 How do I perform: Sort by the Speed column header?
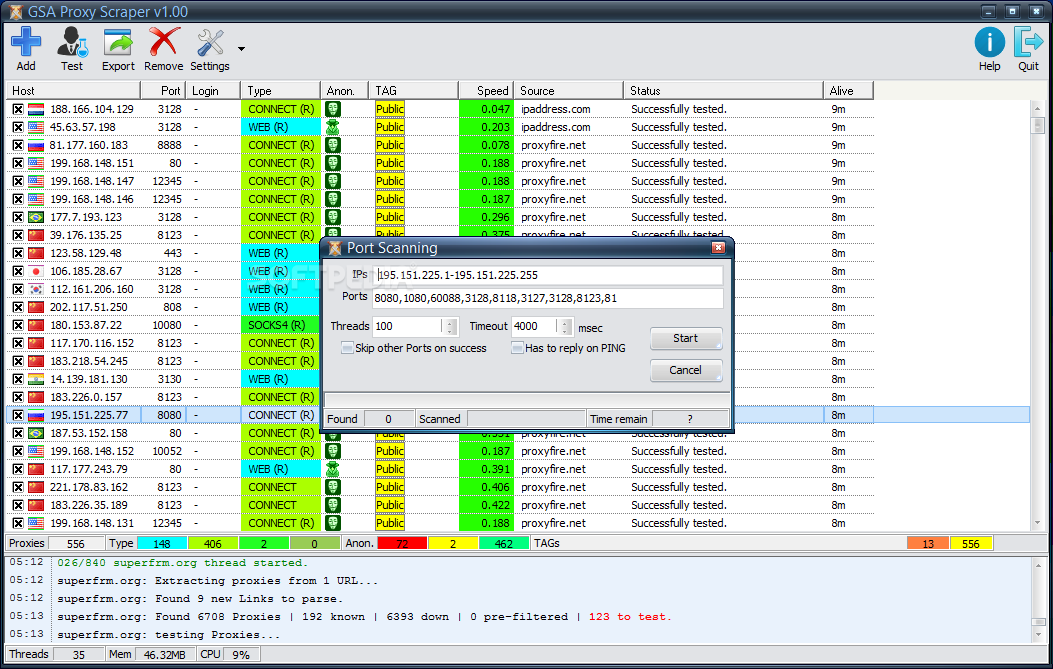click(x=486, y=91)
